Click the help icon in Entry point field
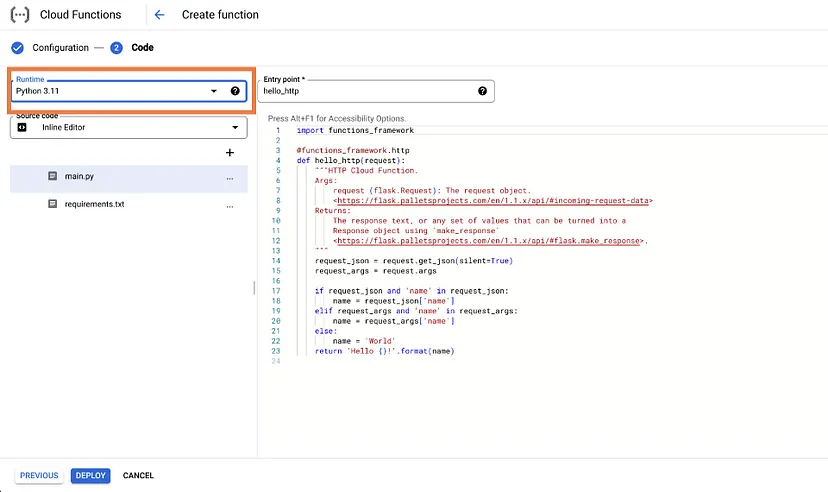This screenshot has height=492, width=828. pyautogui.click(x=482, y=91)
